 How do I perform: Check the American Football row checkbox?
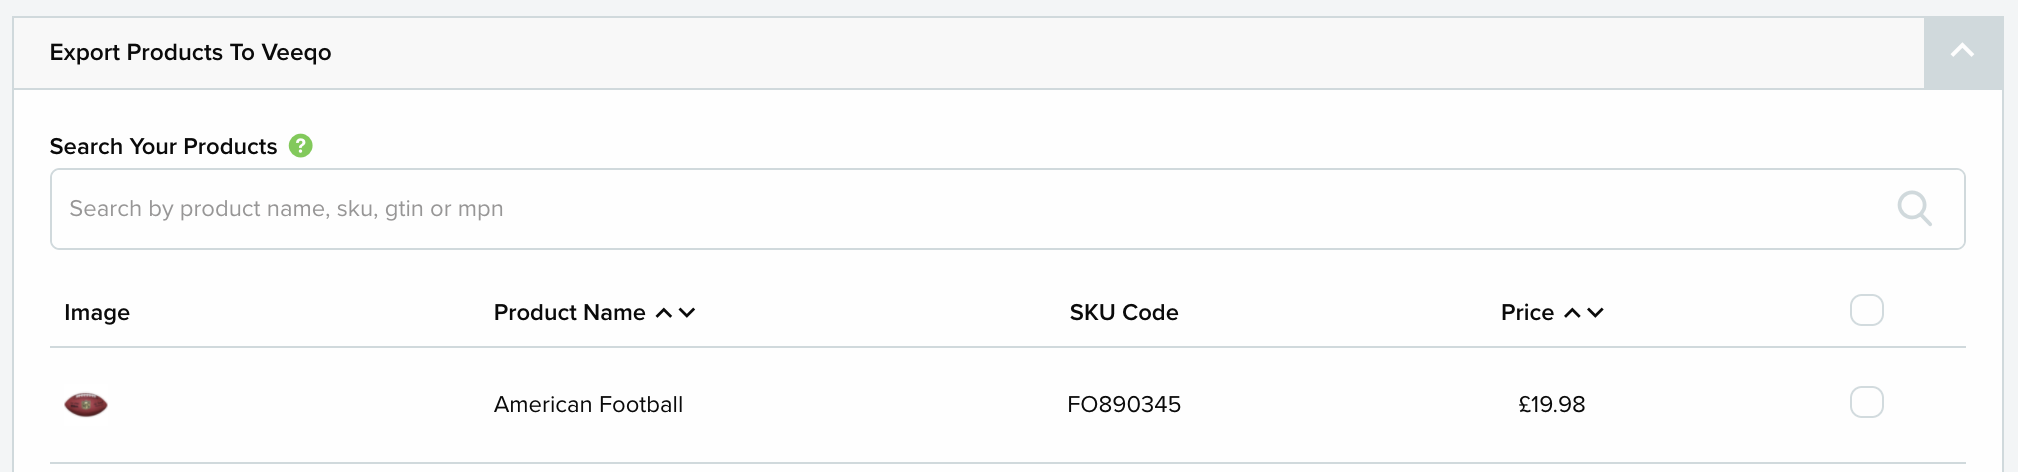(x=1867, y=402)
